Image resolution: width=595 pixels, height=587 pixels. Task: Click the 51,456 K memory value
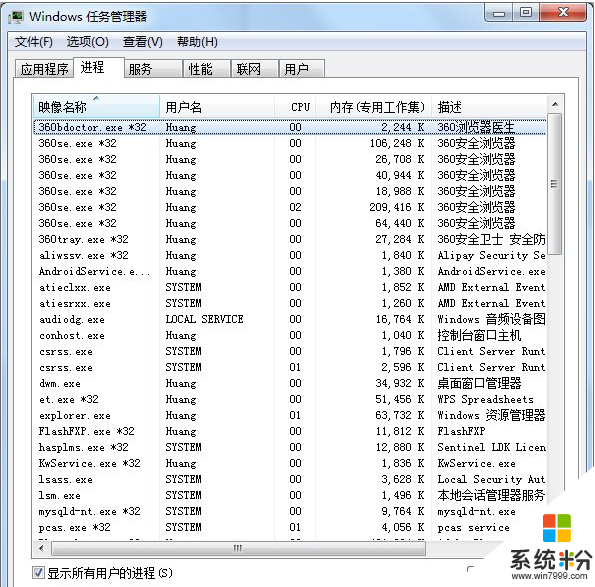pyautogui.click(x=400, y=399)
